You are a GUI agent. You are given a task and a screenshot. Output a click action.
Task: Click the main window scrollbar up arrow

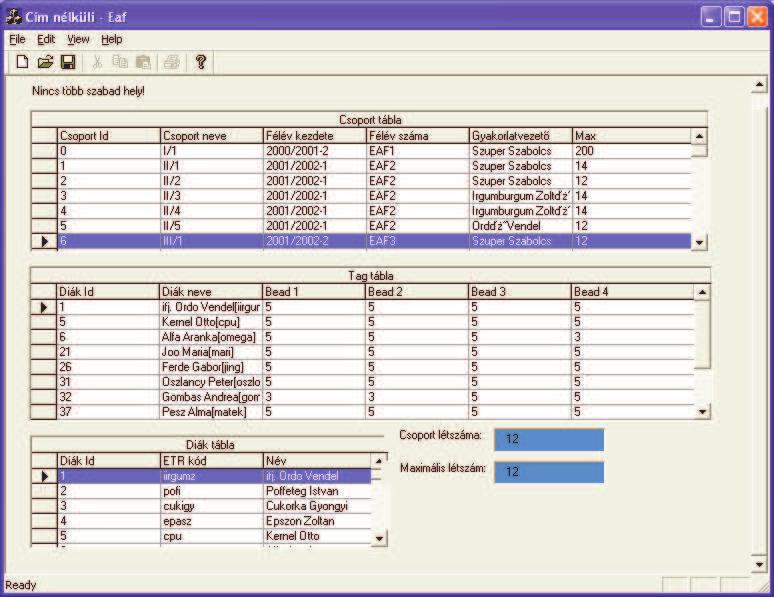759,85
